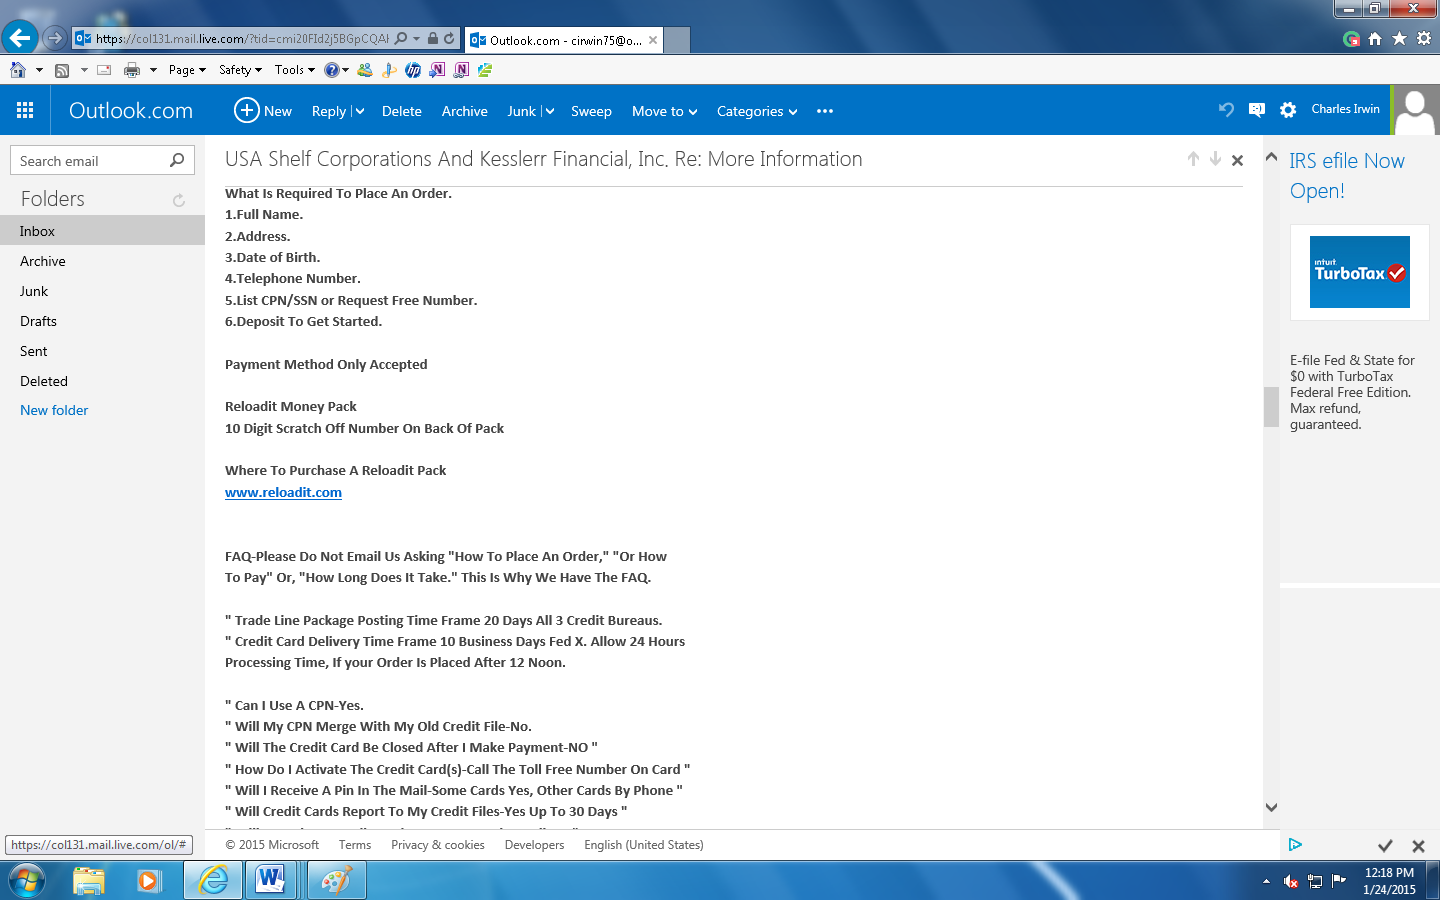Click the Undo icon in the Outlook header
Image resolution: width=1440 pixels, height=900 pixels.
pyautogui.click(x=1226, y=110)
